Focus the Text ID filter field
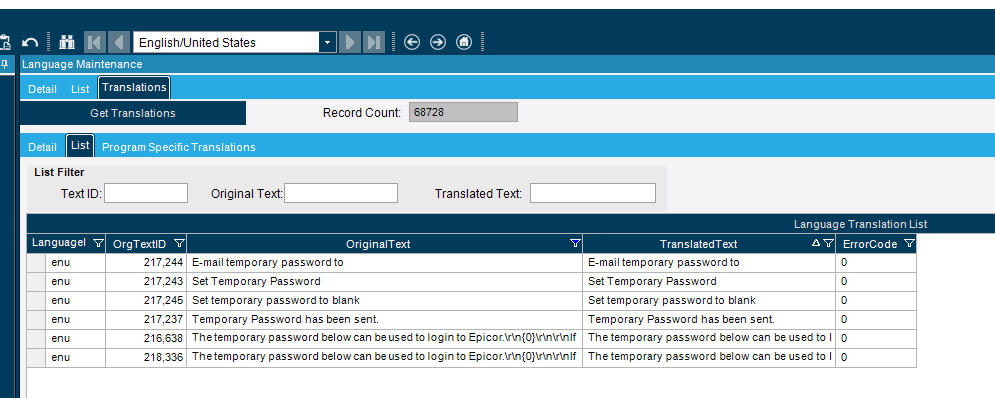 click(146, 193)
